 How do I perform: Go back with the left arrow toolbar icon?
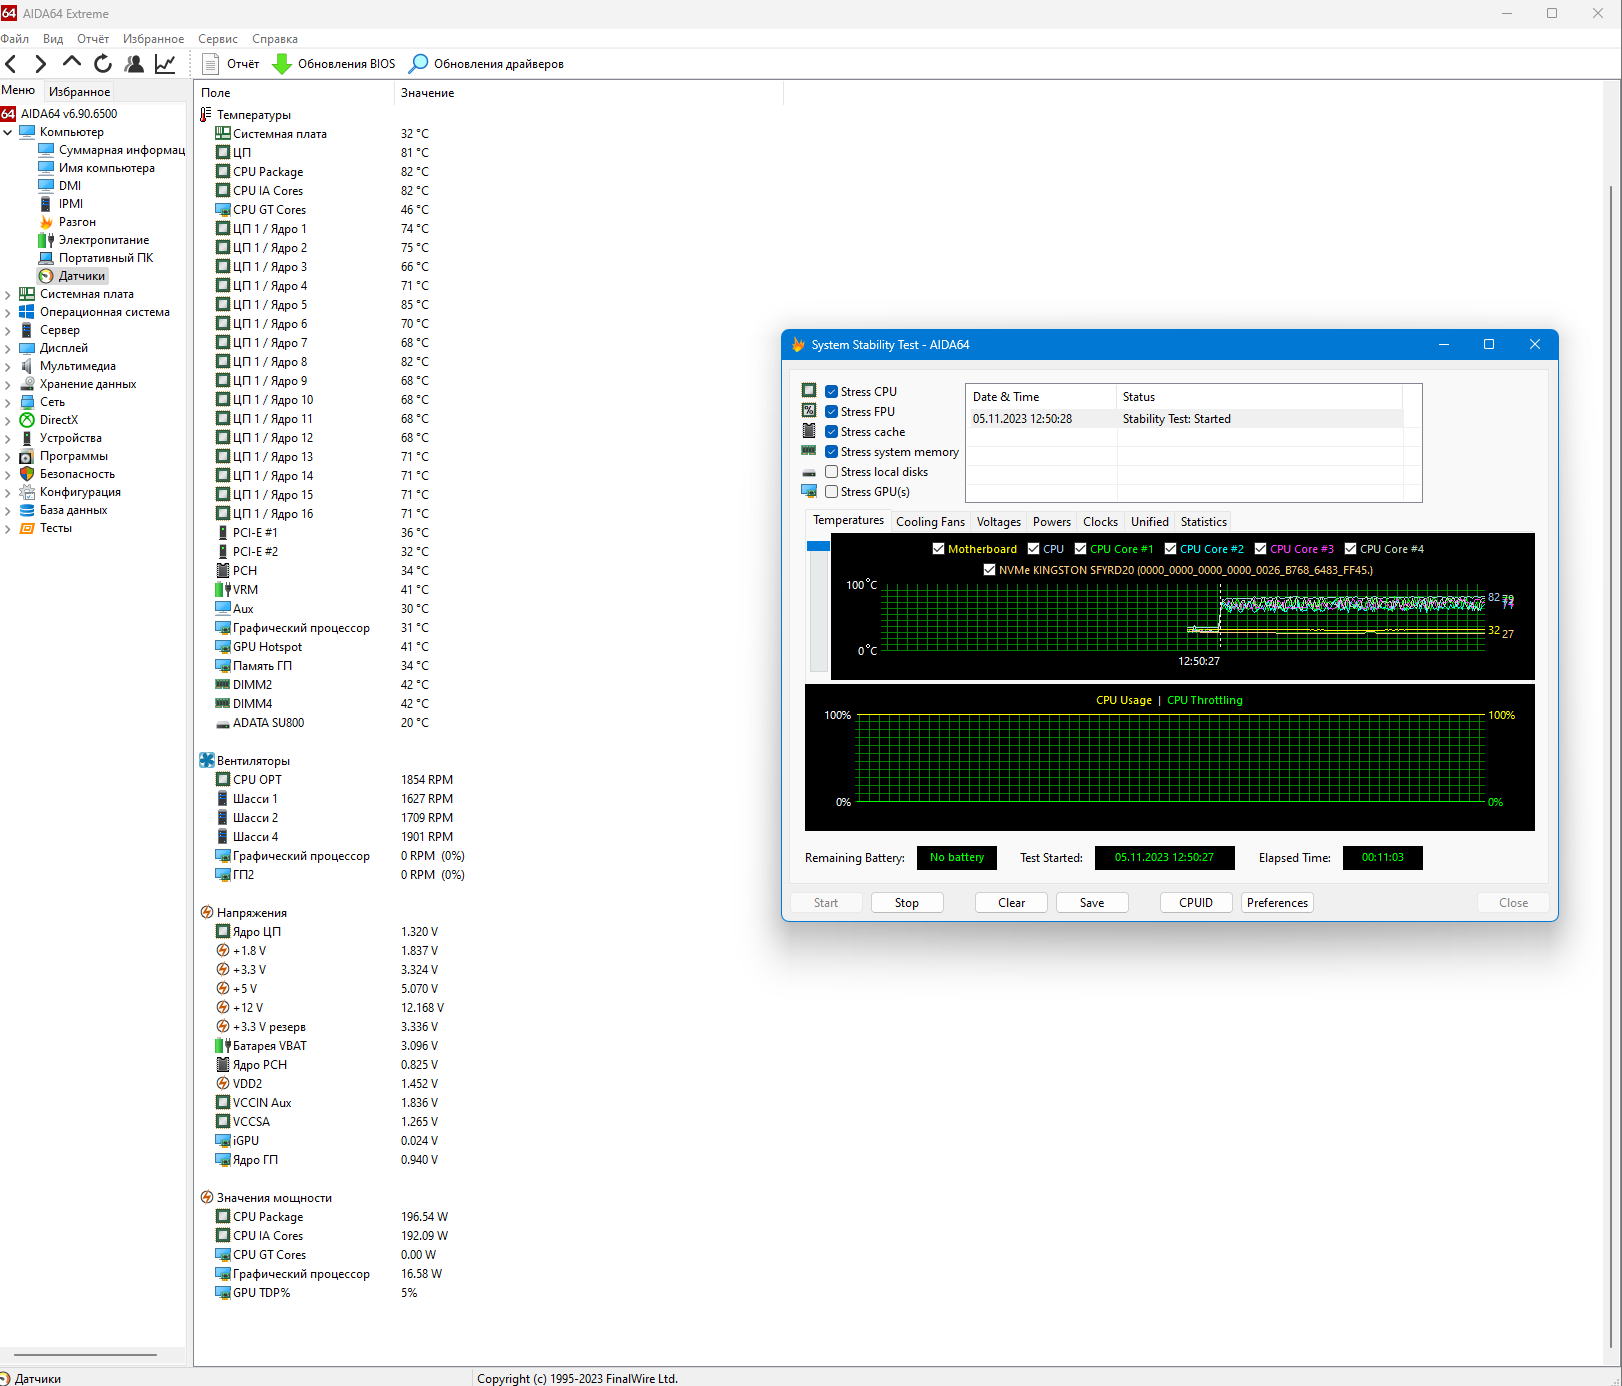pos(11,64)
